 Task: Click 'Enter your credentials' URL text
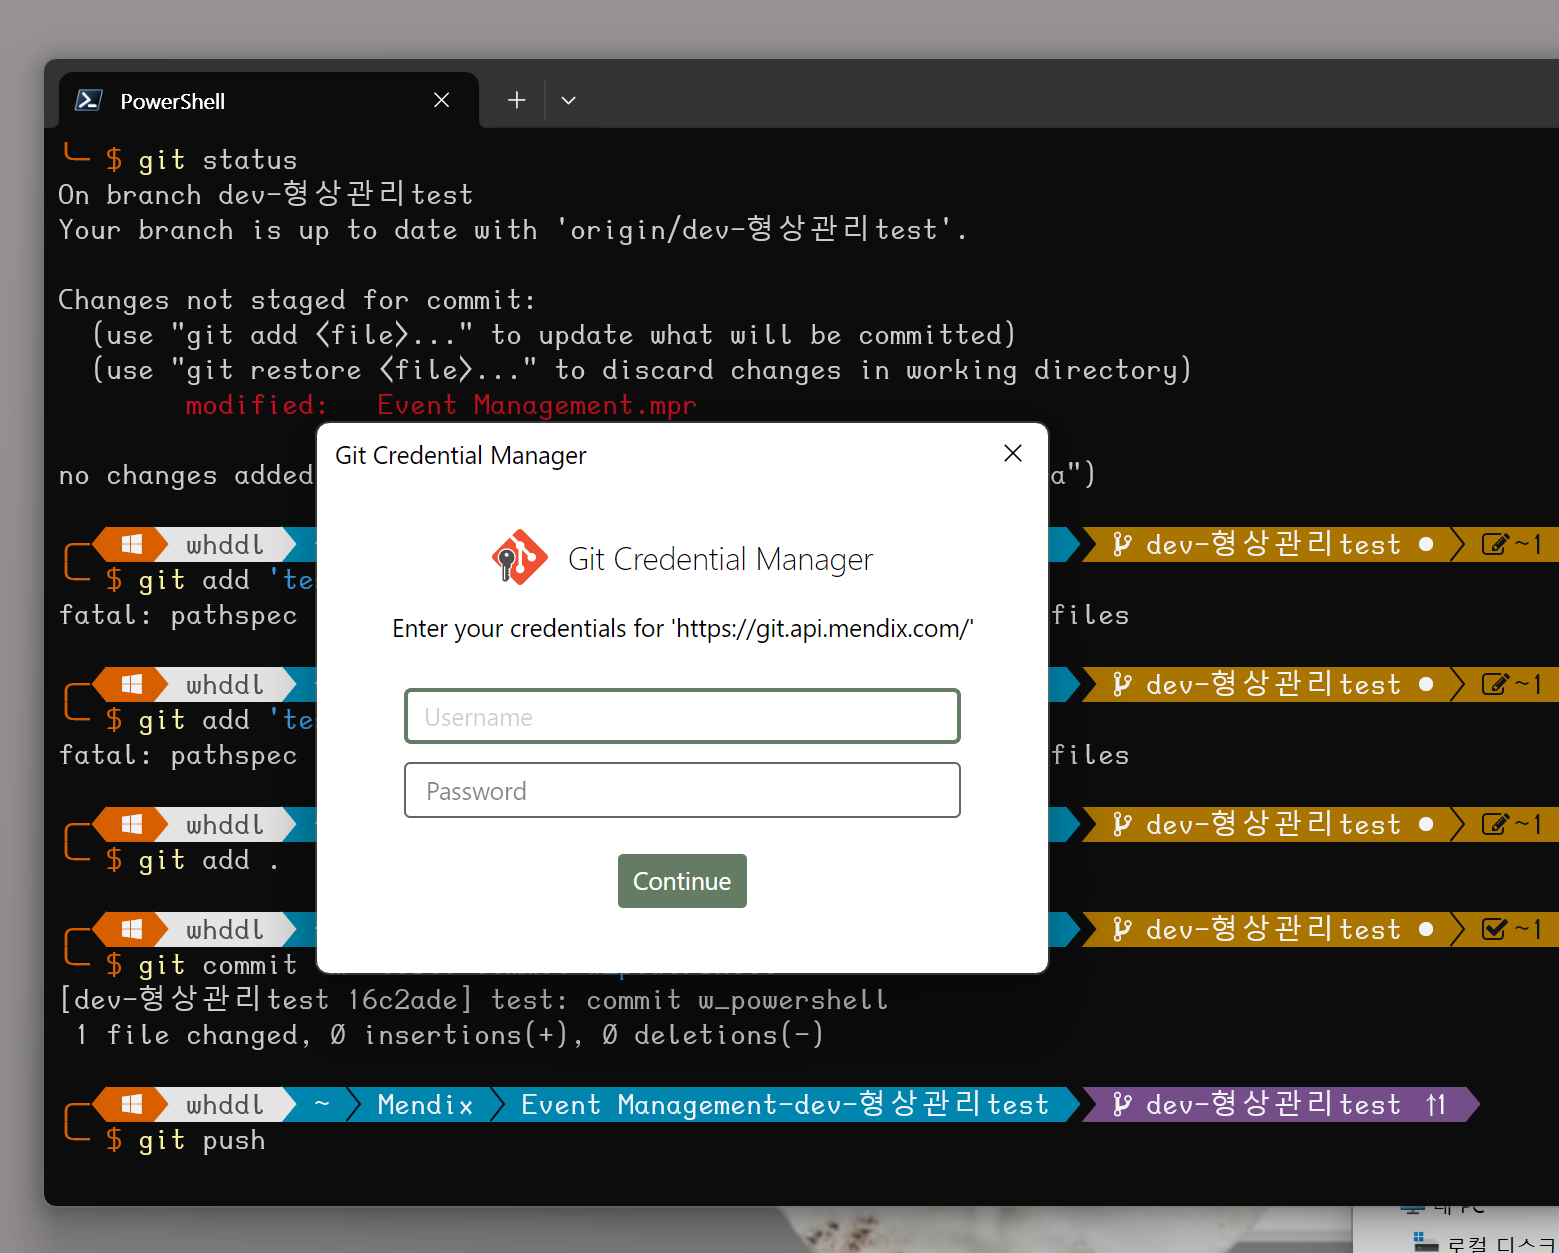683,628
